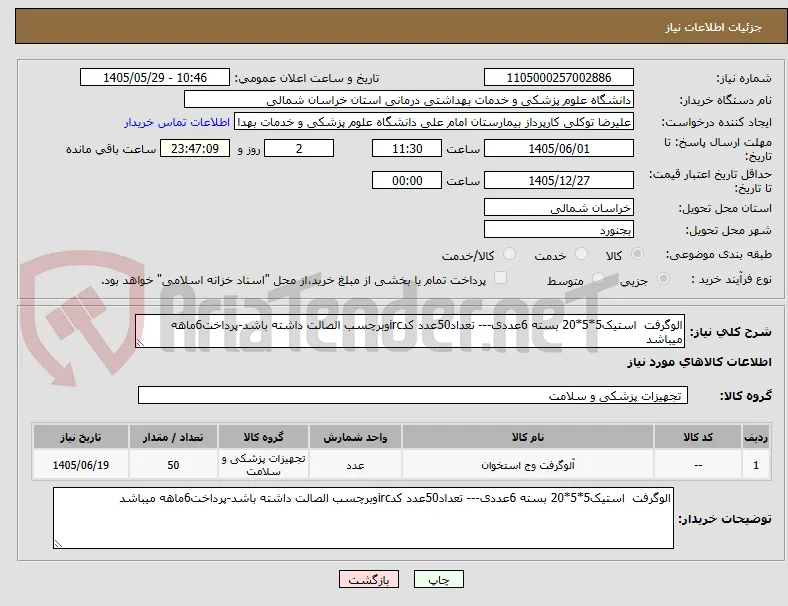Click the شرح کلی نیاز description textarea

click(x=410, y=332)
